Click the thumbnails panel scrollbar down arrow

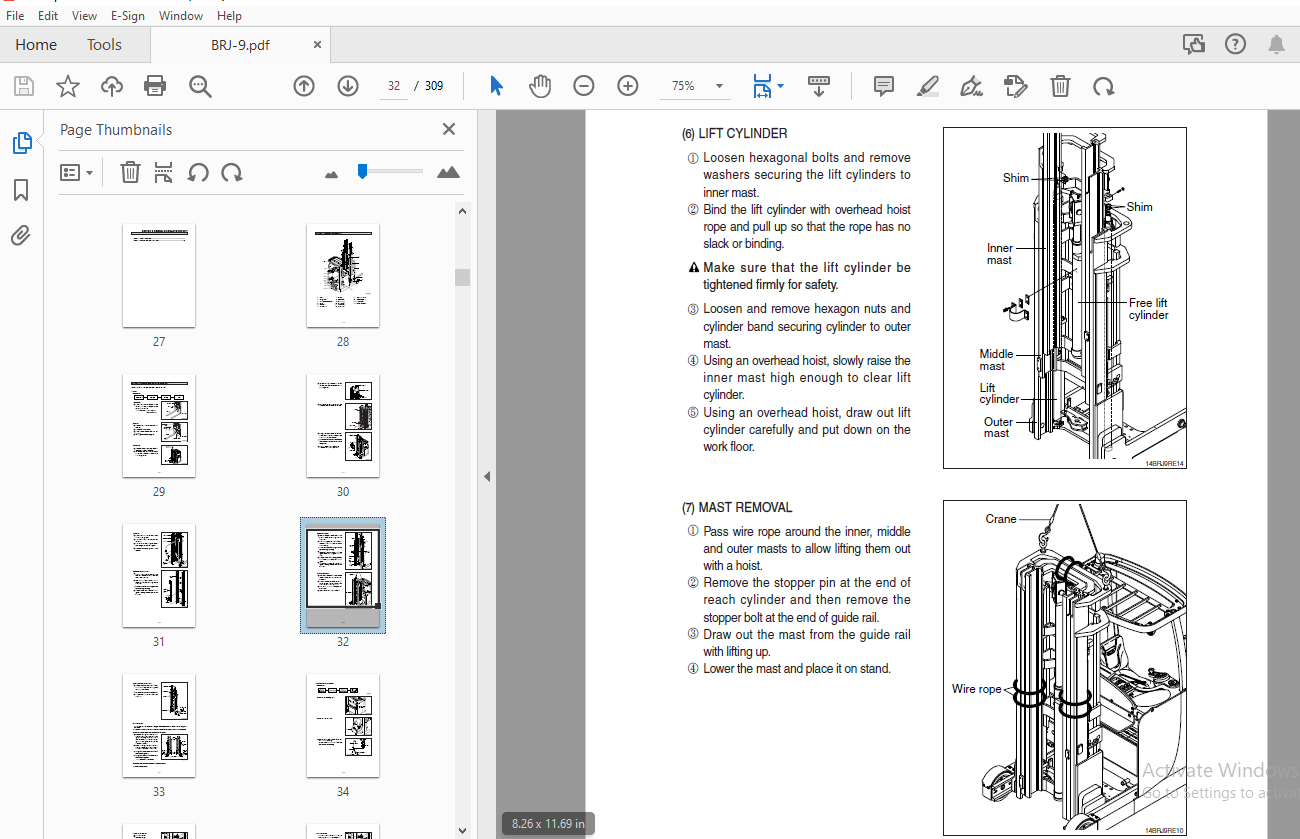(x=462, y=830)
